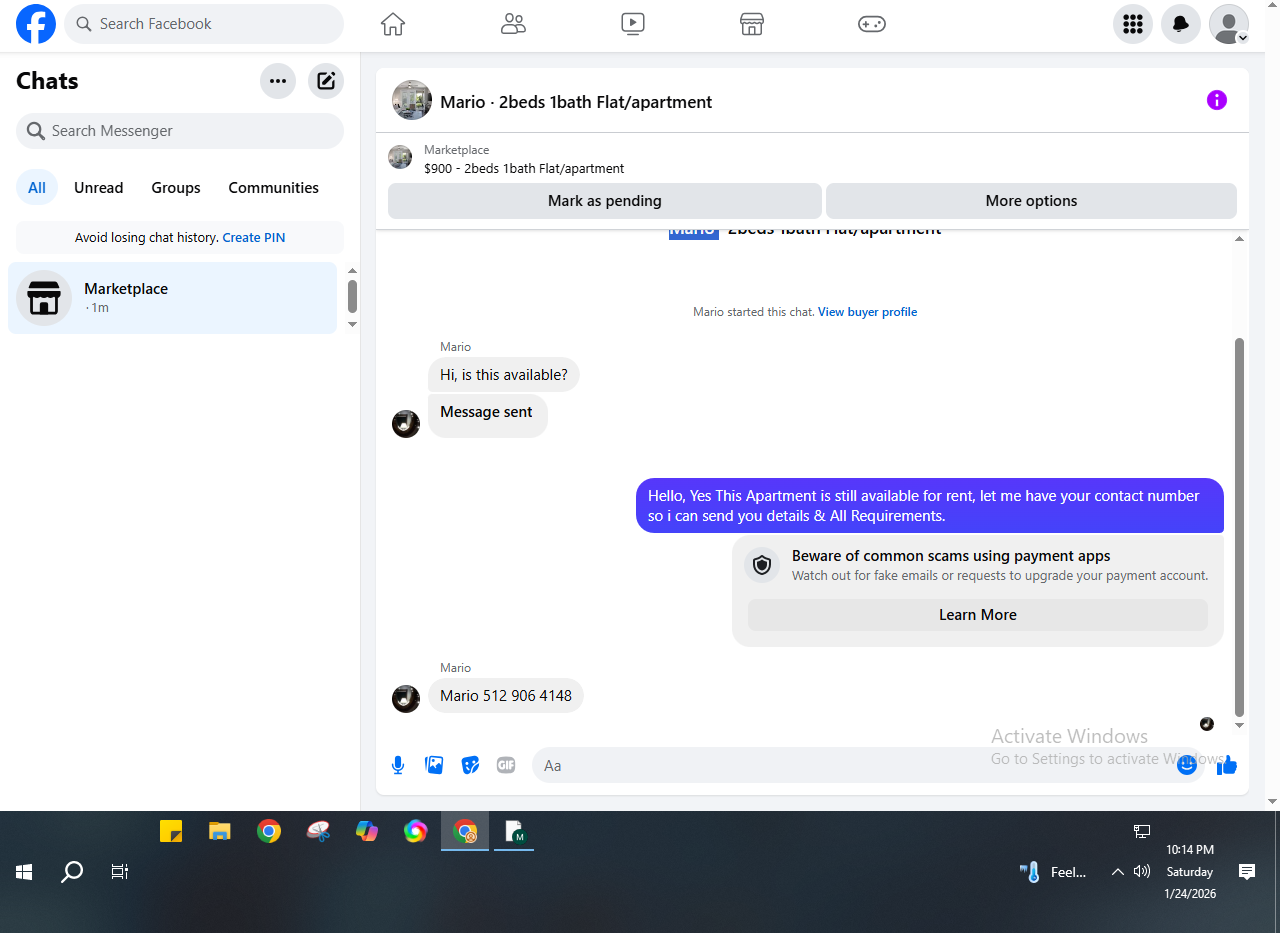Select the Unread chats tab
Screen dimensions: 1280x933
click(99, 187)
